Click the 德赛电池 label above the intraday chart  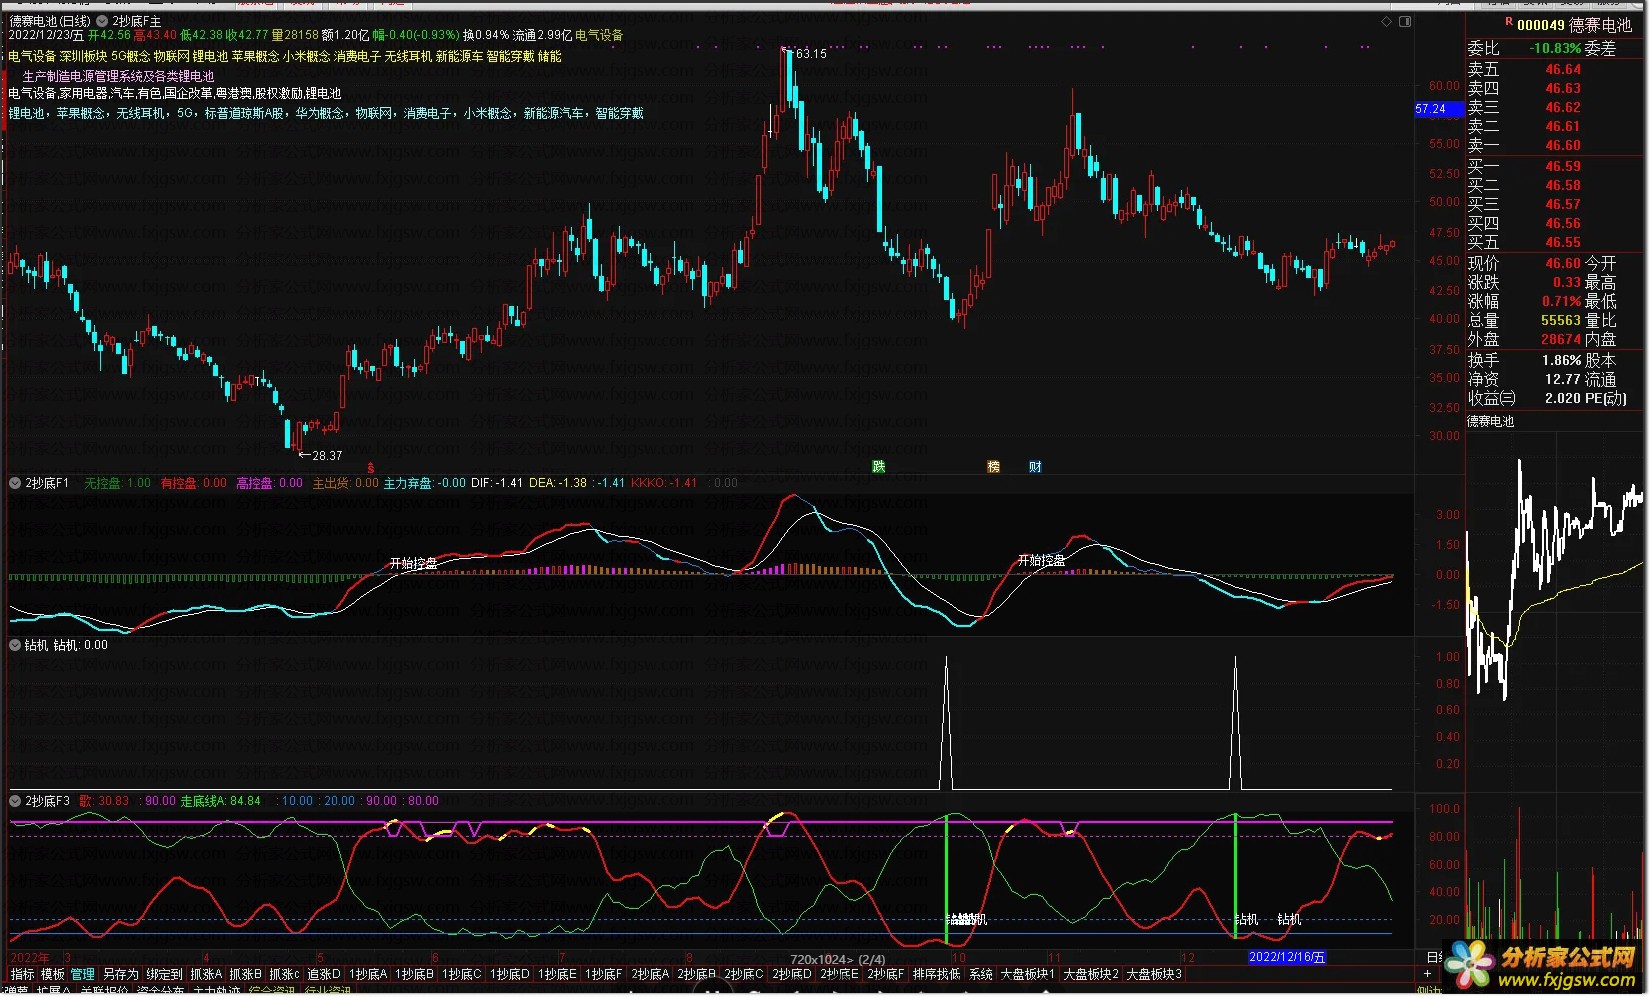pos(1490,422)
